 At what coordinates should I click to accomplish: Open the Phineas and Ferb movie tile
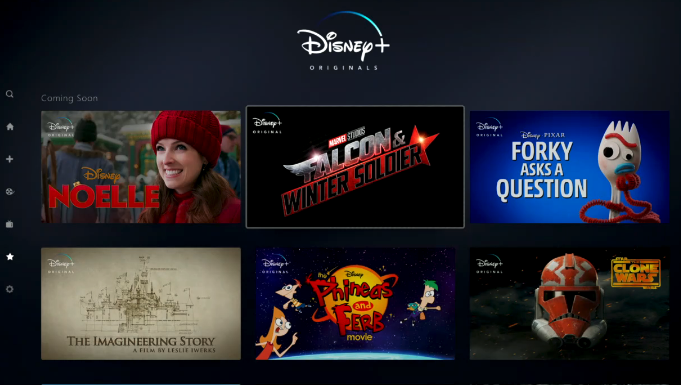point(355,304)
